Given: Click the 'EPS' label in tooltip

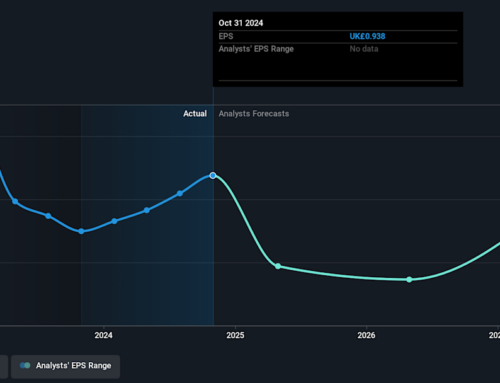Looking at the screenshot, I should pyautogui.click(x=226, y=36).
